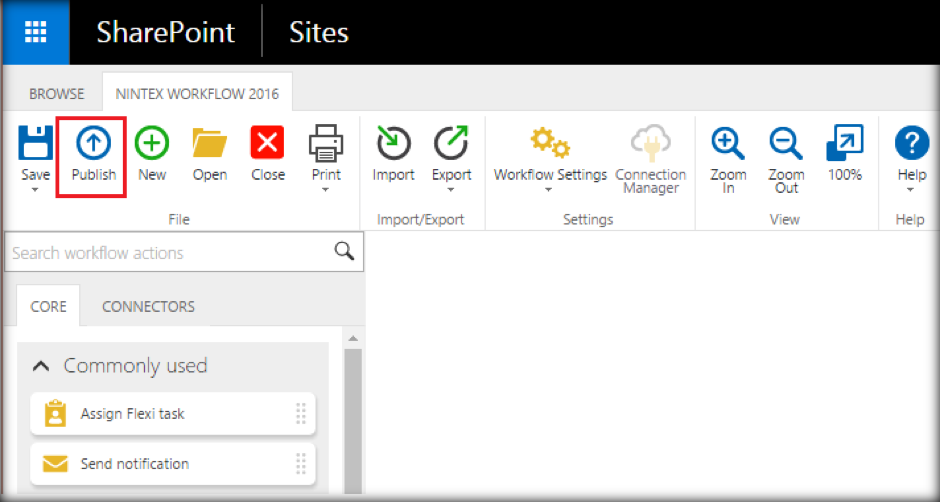Image resolution: width=940 pixels, height=502 pixels.
Task: Open the Connection Manager
Action: (650, 145)
